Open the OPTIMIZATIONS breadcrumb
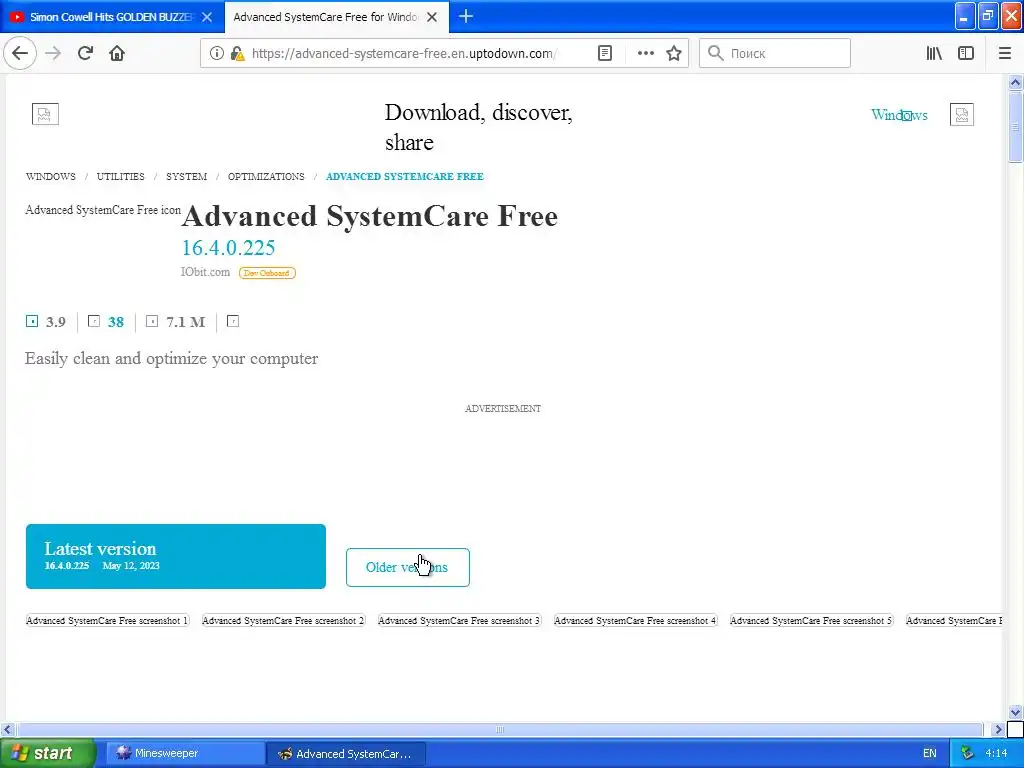The image size is (1024, 768). point(266,176)
